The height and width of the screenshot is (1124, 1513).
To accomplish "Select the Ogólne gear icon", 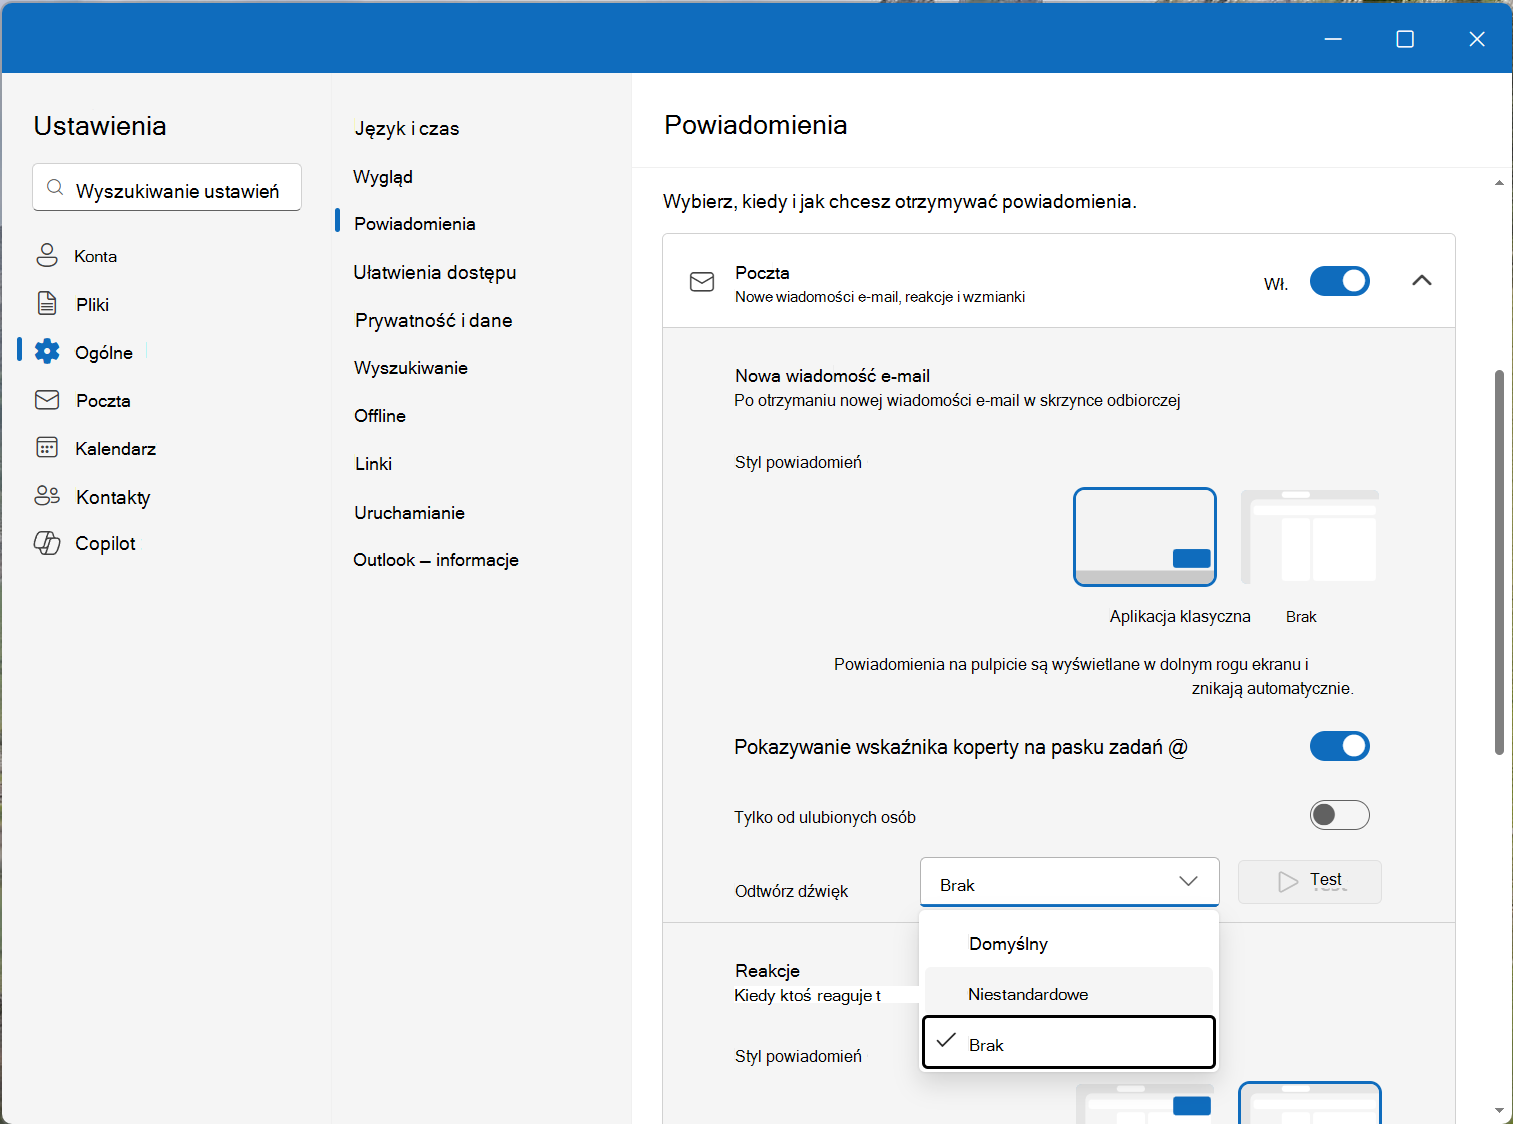I will click(47, 351).
